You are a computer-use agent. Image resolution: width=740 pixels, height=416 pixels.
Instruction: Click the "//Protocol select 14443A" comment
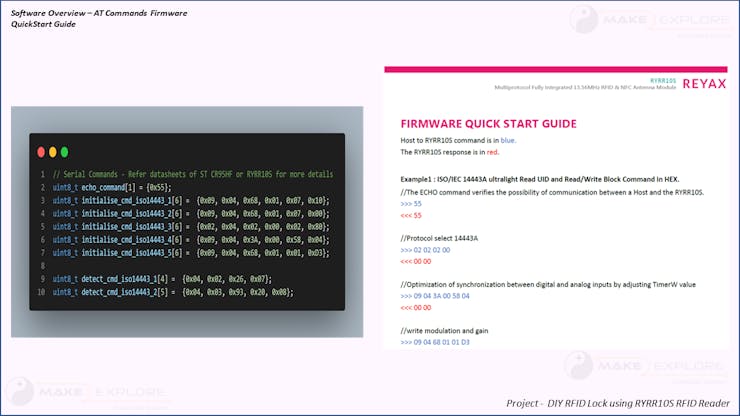(x=439, y=238)
